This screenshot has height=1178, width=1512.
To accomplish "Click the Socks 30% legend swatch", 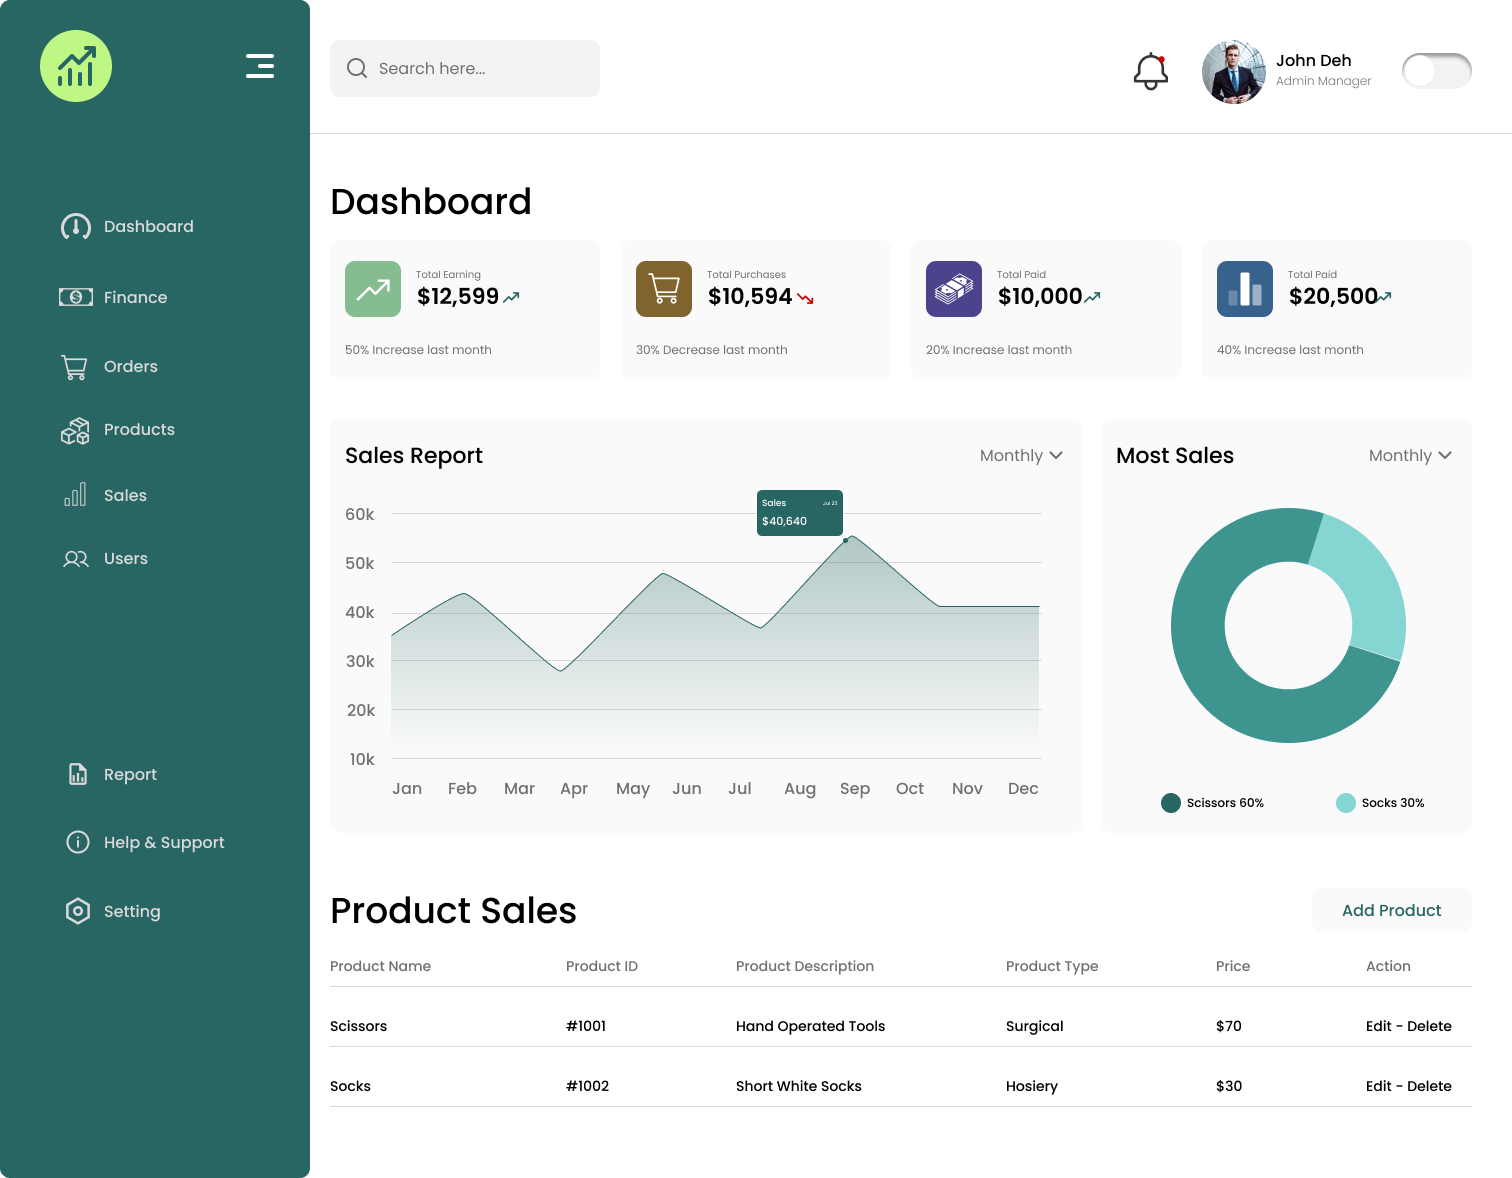I will (x=1346, y=803).
